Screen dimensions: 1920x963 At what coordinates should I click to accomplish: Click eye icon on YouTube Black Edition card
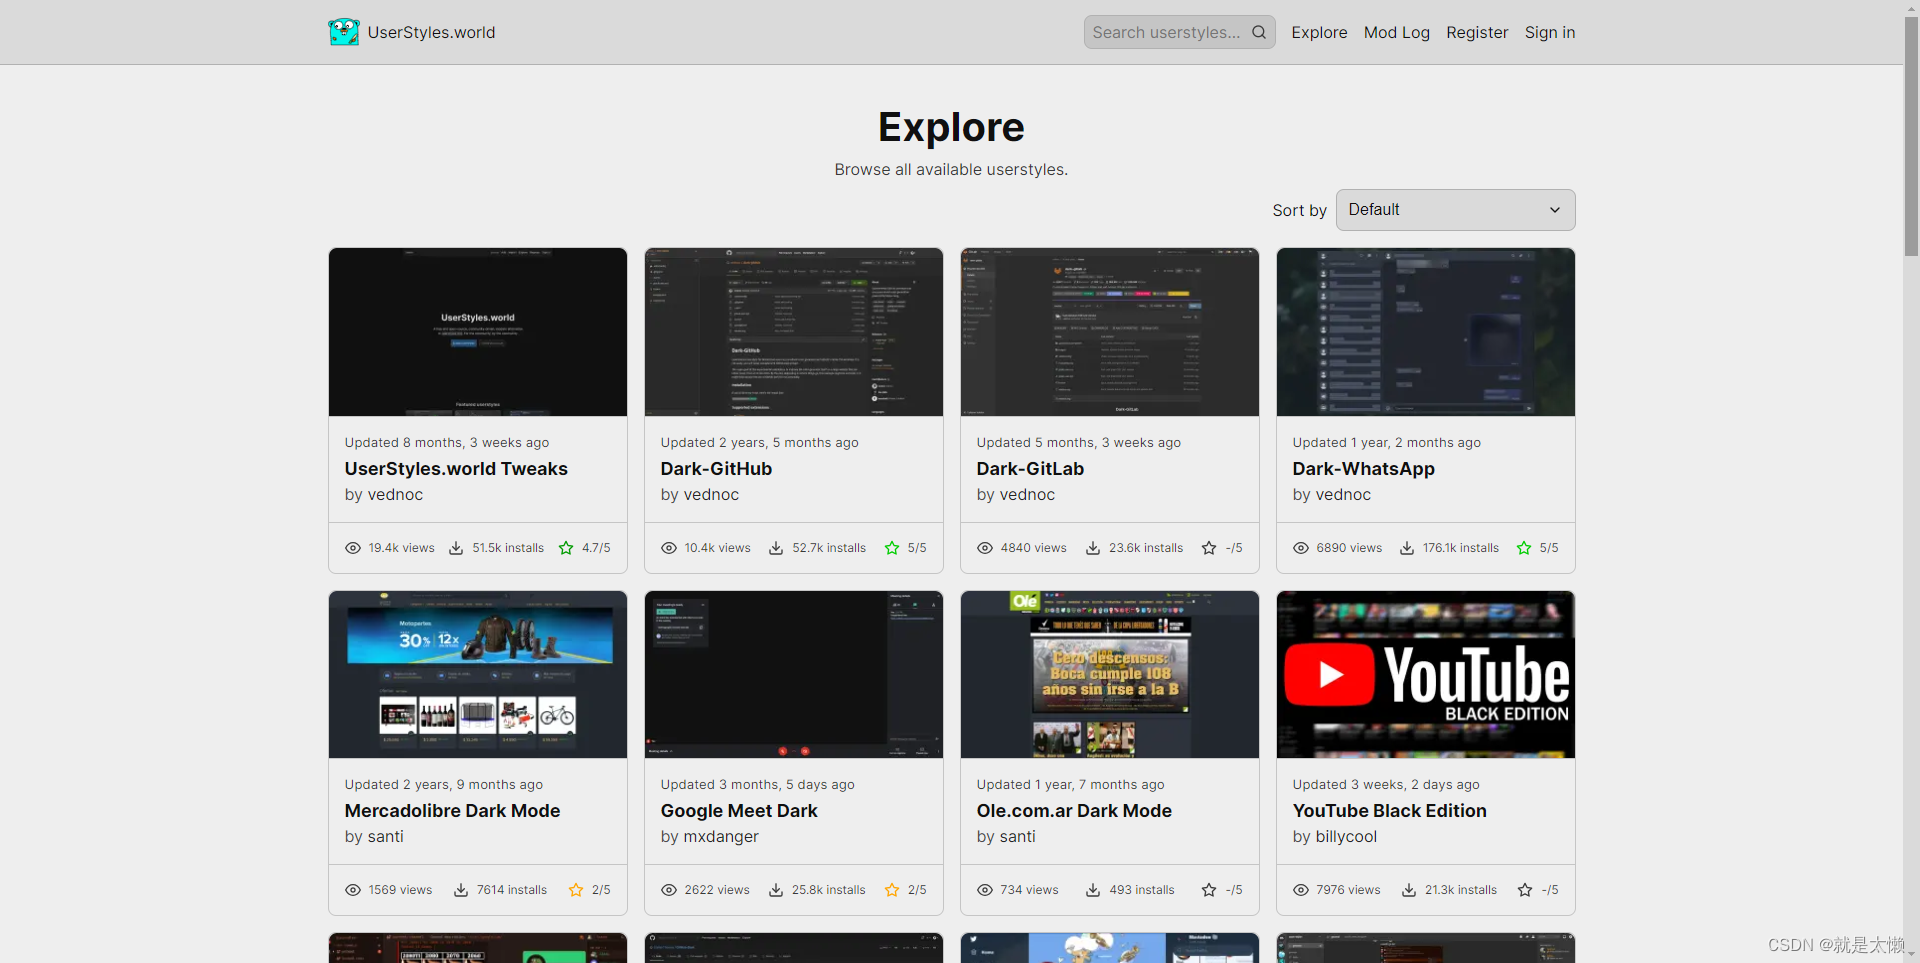tap(1301, 890)
